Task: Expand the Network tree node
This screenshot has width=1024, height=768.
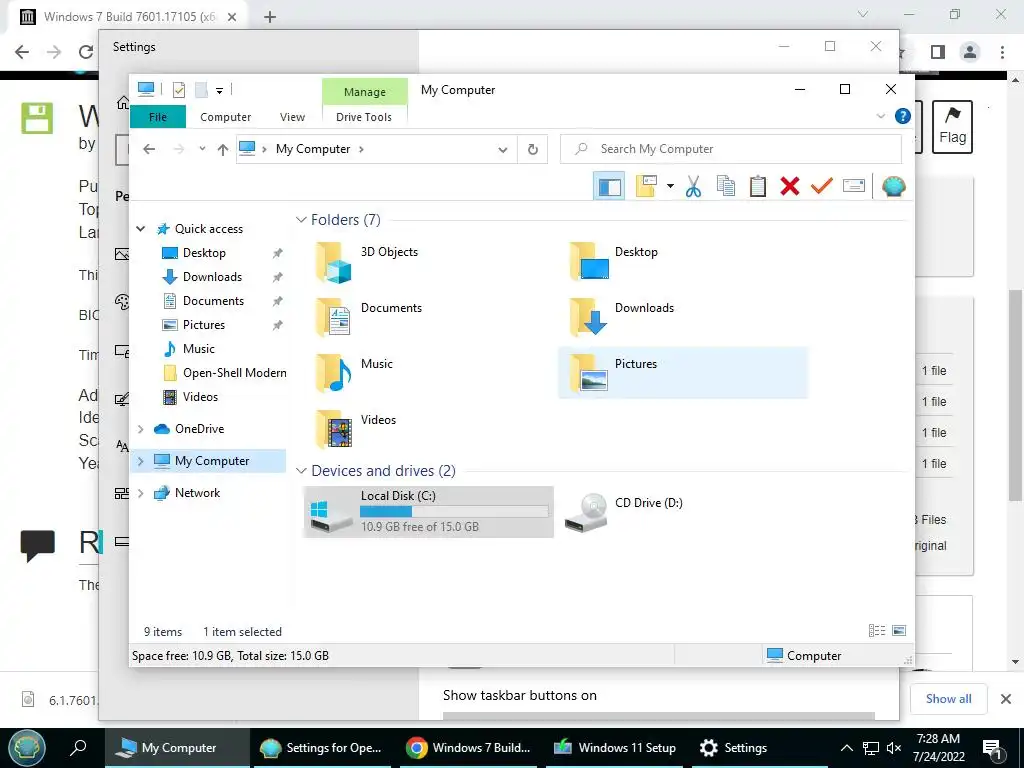Action: coord(140,493)
